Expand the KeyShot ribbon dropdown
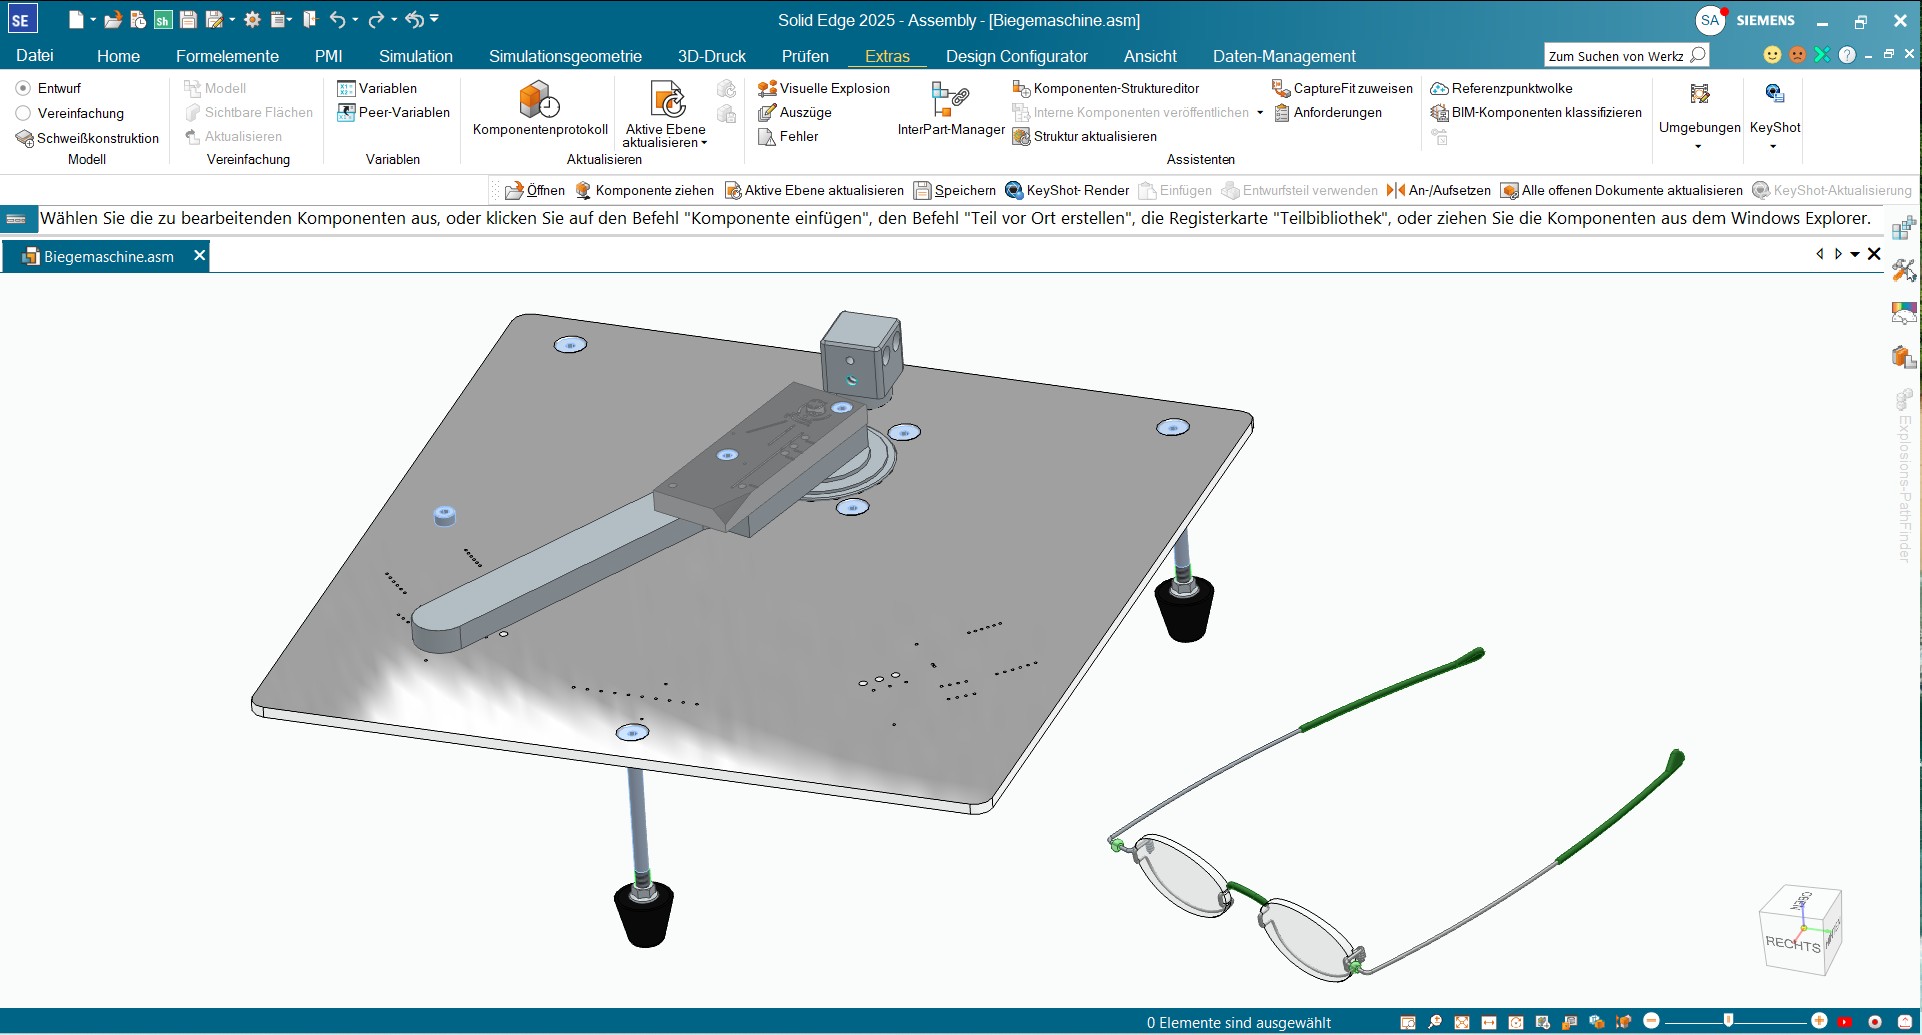 1773,146
